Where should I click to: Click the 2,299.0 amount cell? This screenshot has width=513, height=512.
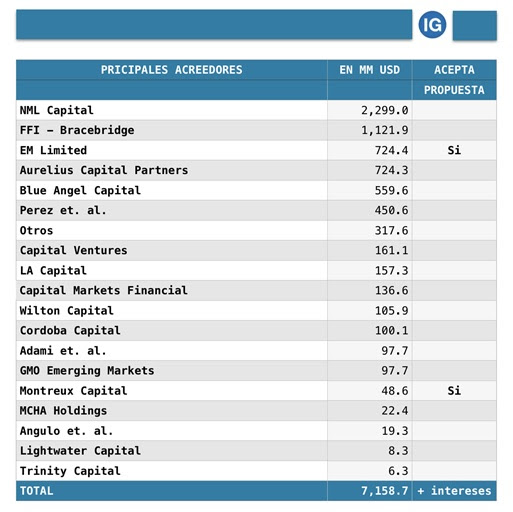click(370, 110)
